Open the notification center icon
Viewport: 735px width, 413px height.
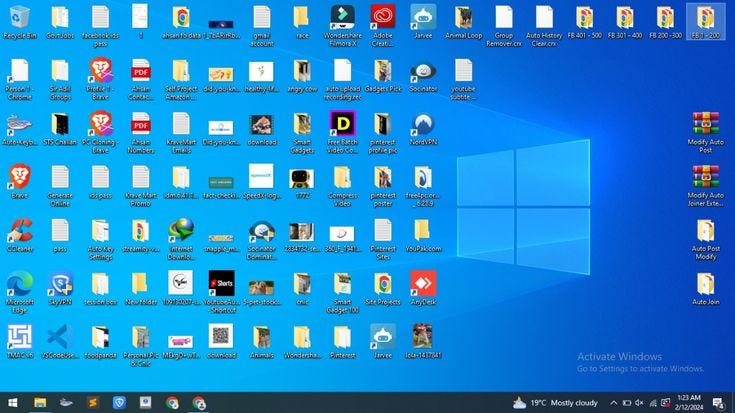click(x=719, y=403)
